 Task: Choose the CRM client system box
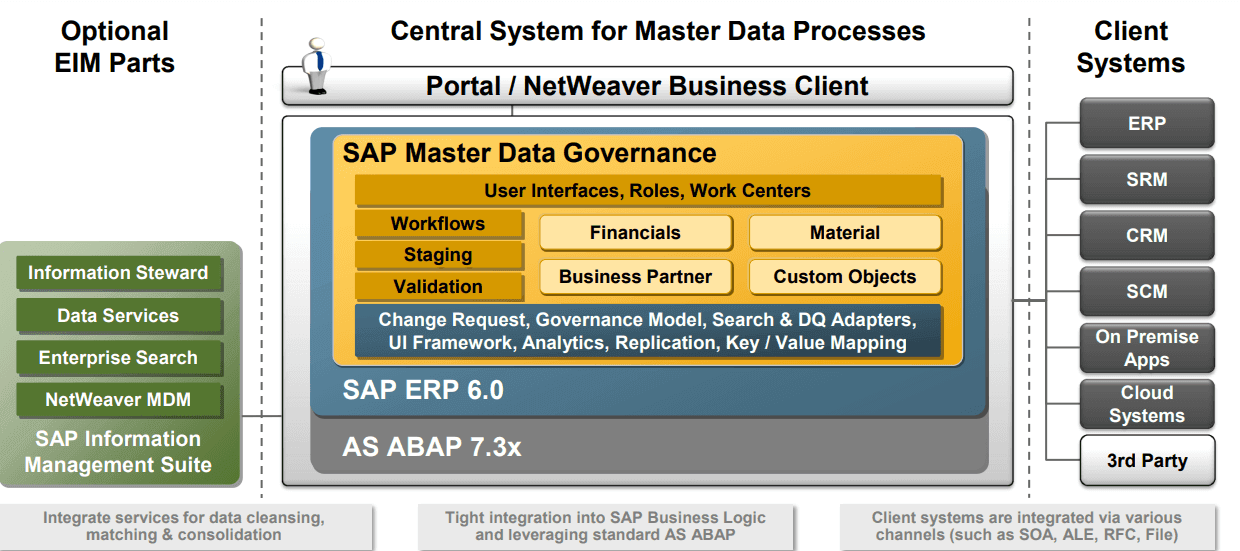click(x=1146, y=236)
